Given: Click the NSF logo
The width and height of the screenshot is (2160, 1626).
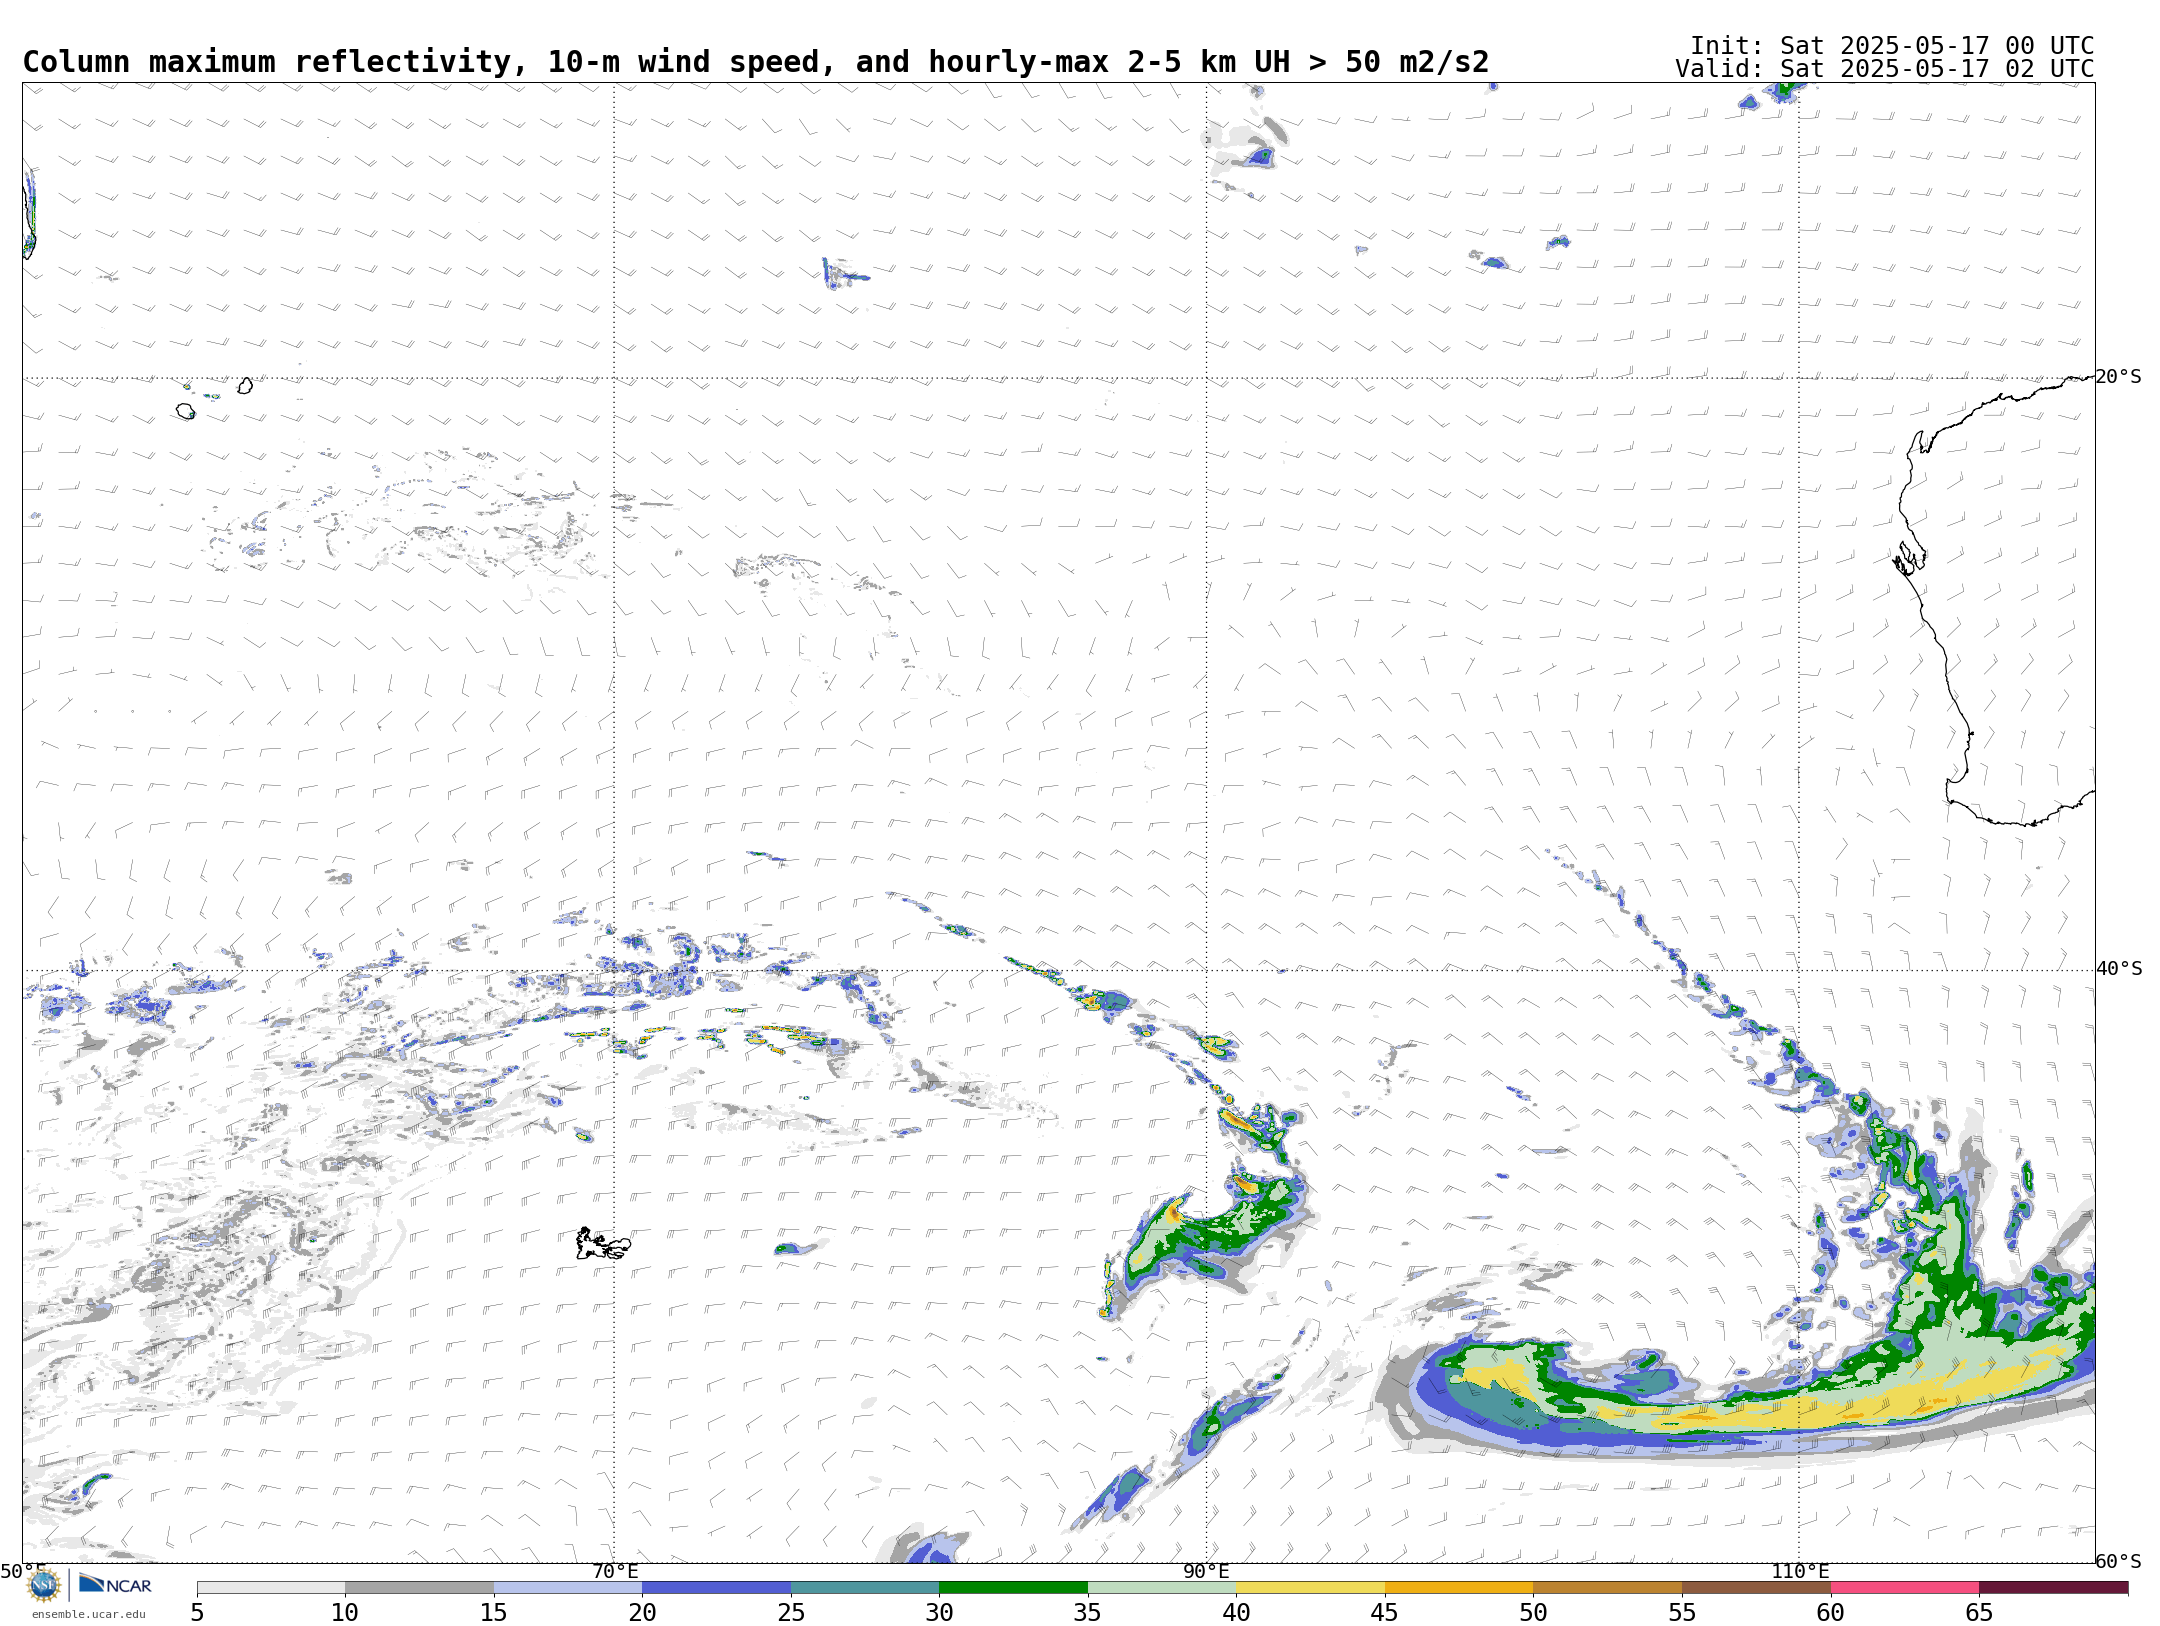Looking at the screenshot, I should point(44,1584).
